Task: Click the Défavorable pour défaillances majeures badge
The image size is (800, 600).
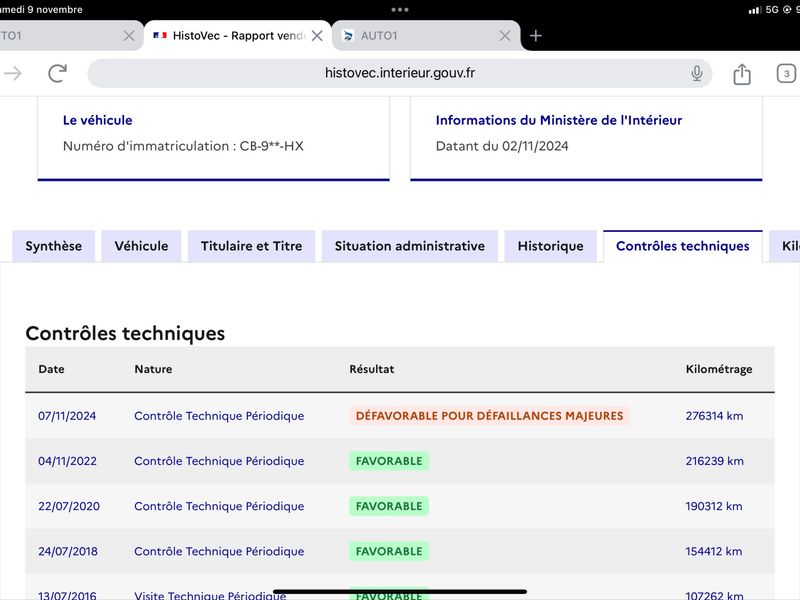Action: tap(489, 416)
